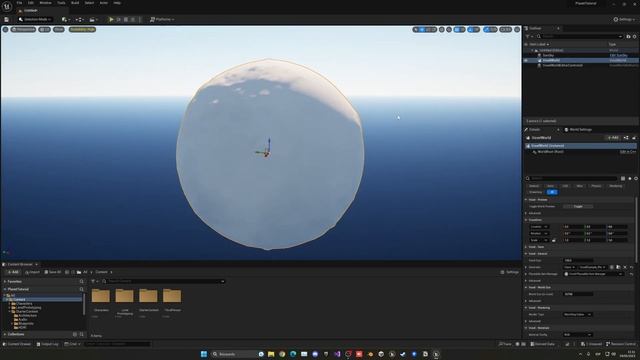Click the Outliner search field
The height and width of the screenshot is (360, 640).
(x=580, y=36)
